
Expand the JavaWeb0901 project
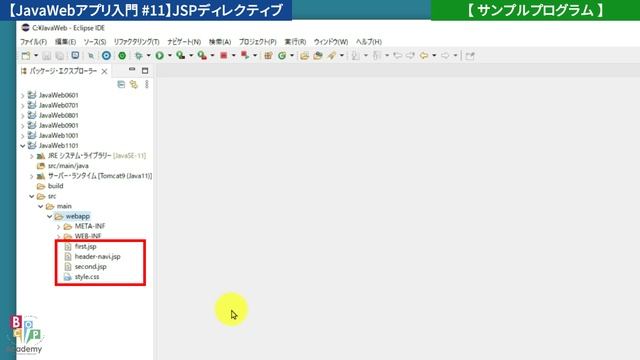(23, 126)
